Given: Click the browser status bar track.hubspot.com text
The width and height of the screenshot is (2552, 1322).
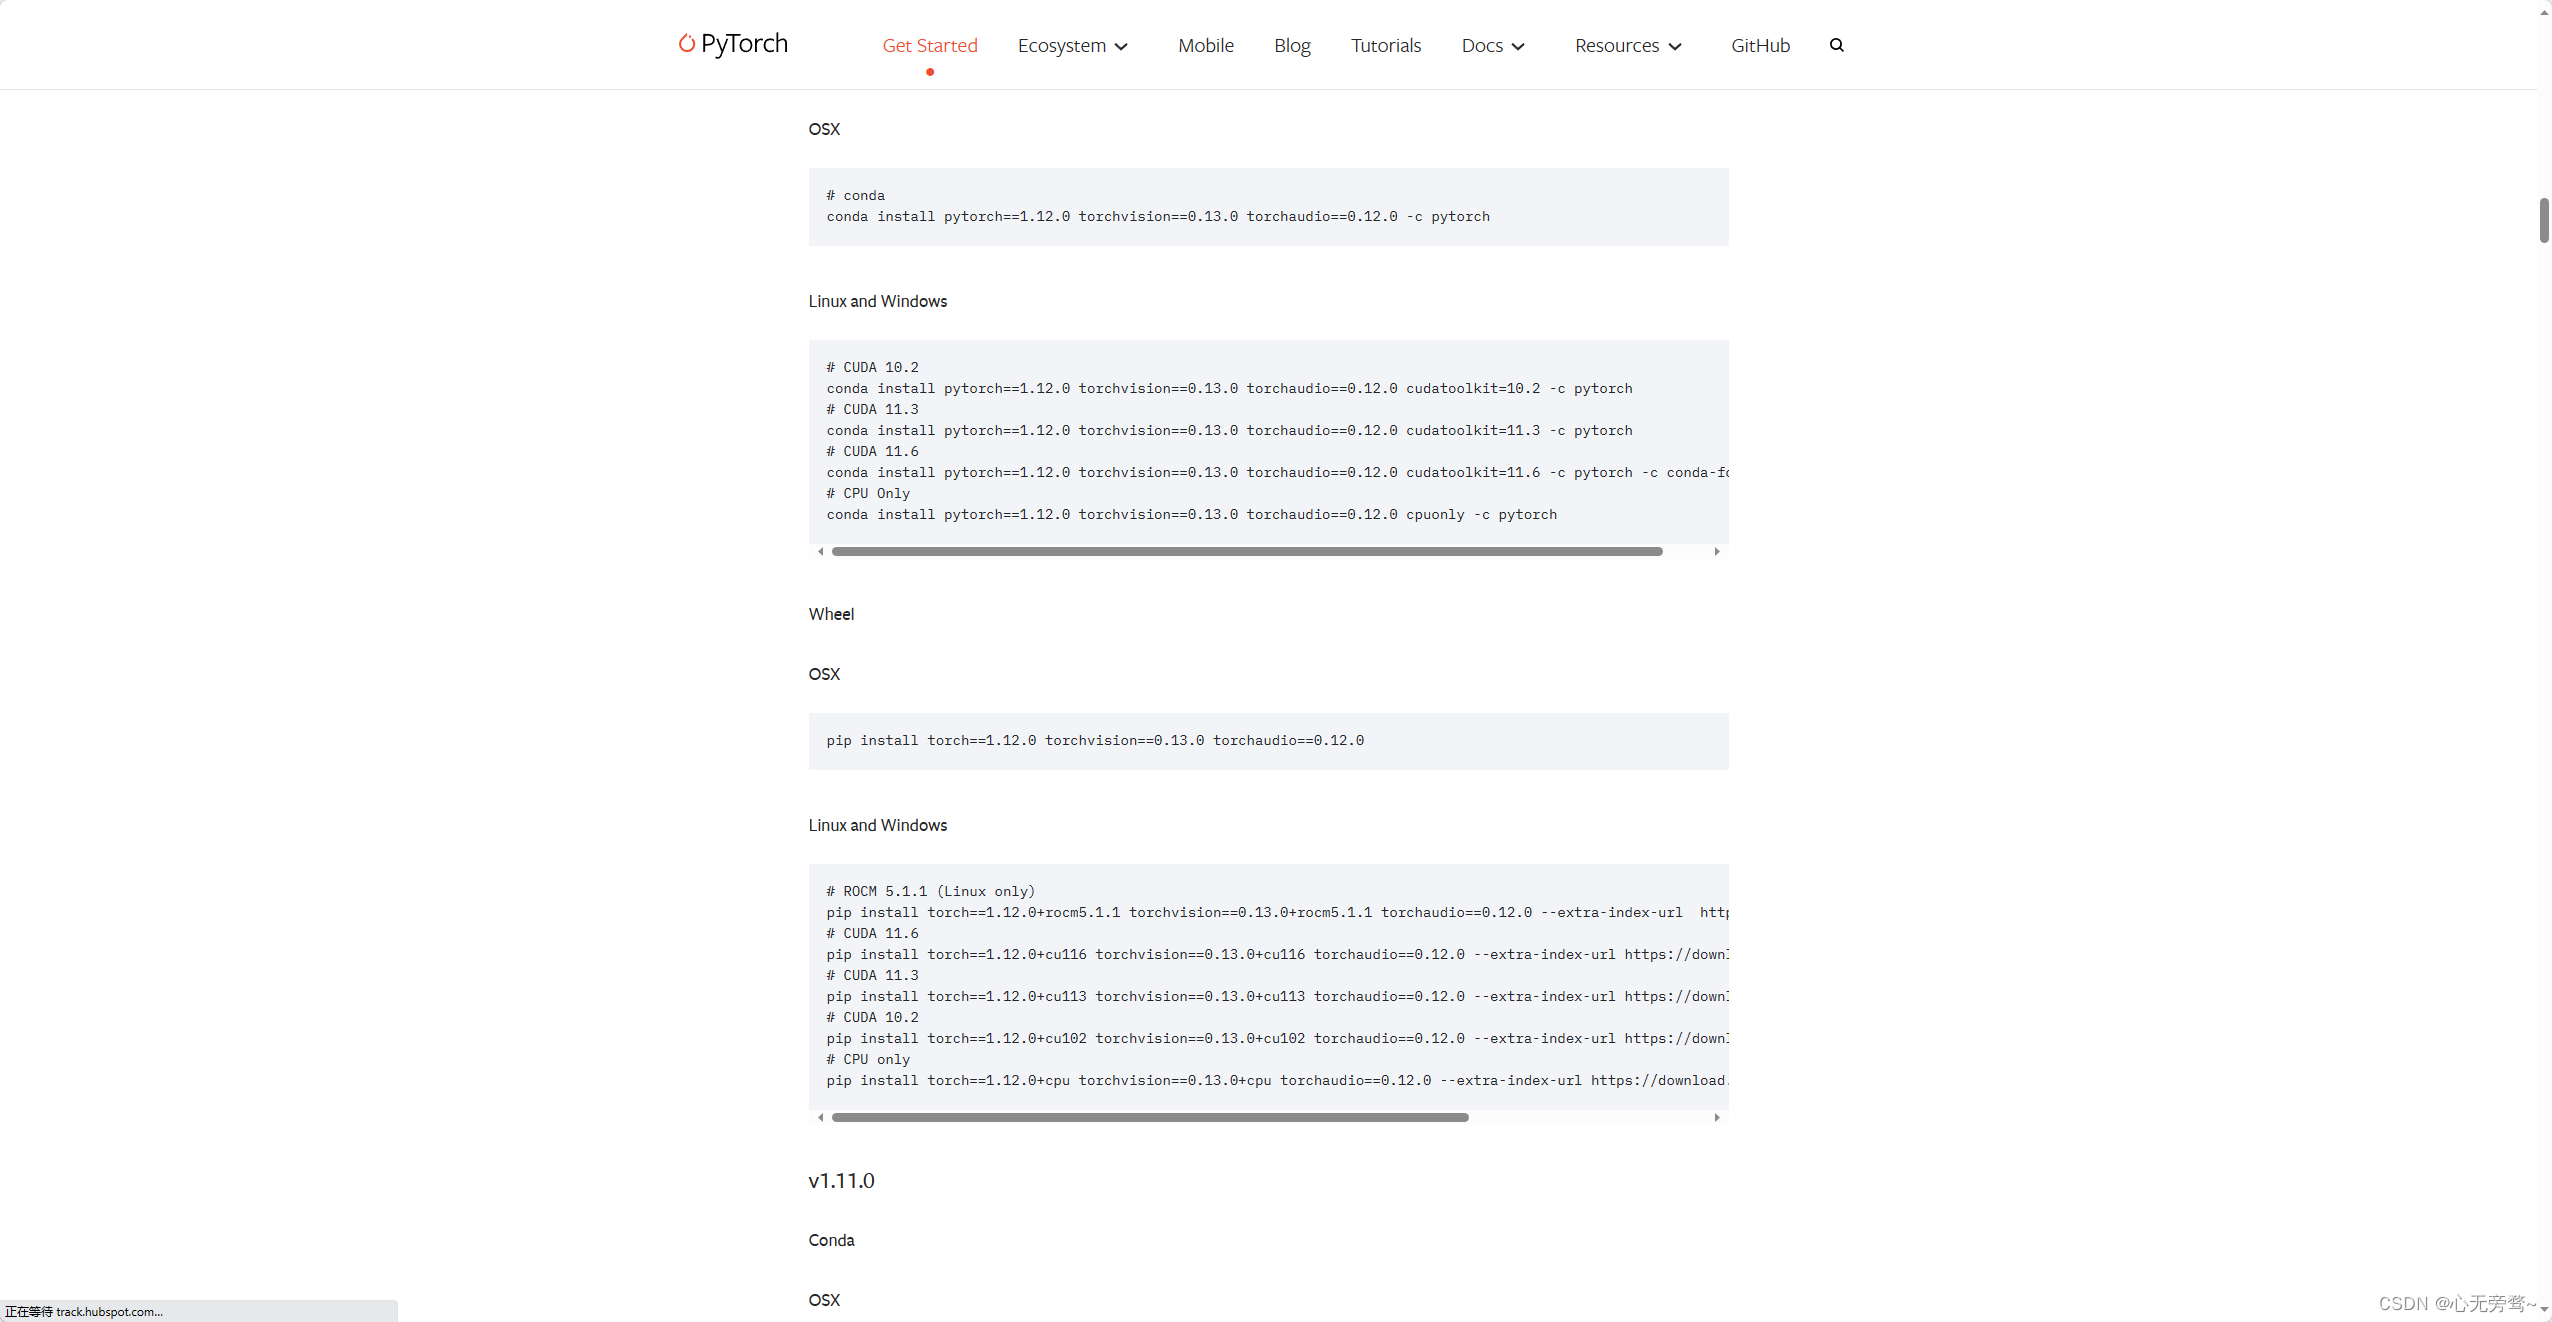Looking at the screenshot, I should coord(84,1311).
